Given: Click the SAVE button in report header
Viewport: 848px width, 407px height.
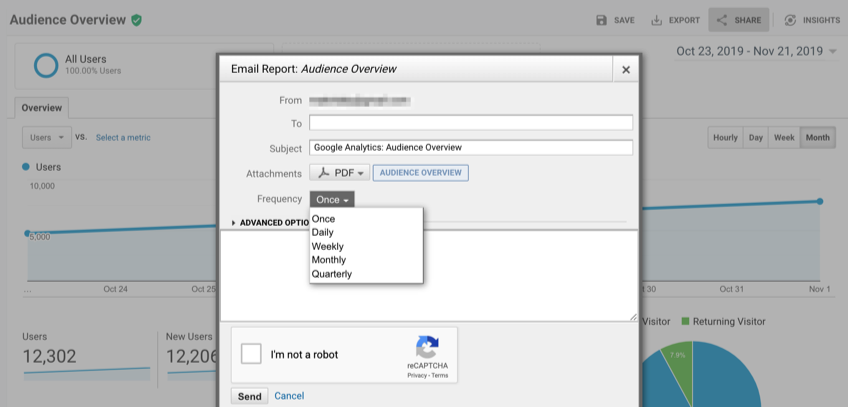Looking at the screenshot, I should coord(615,20).
